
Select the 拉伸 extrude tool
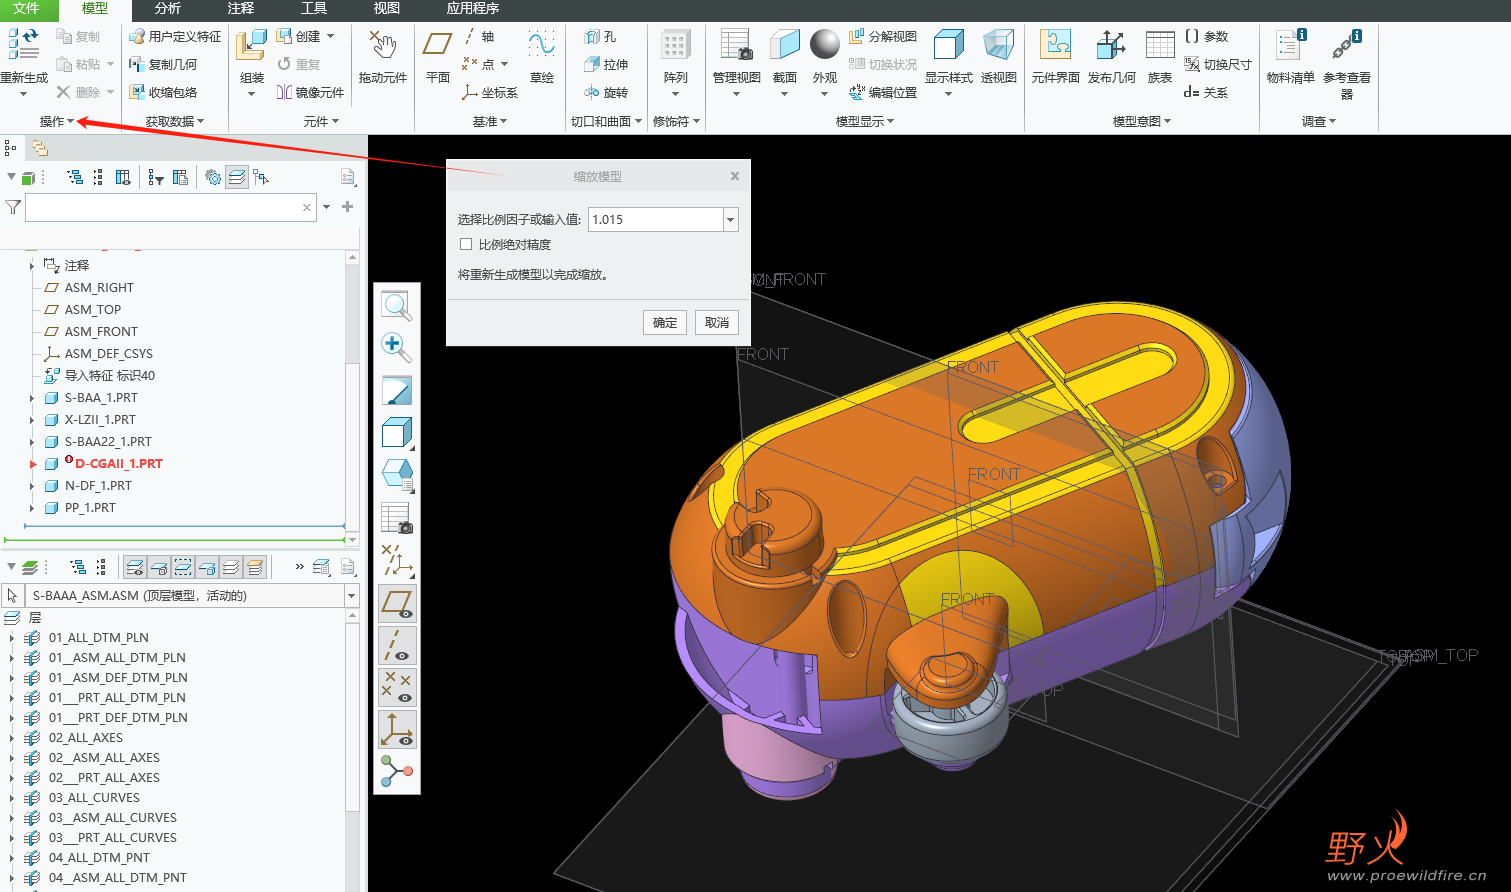[606, 64]
